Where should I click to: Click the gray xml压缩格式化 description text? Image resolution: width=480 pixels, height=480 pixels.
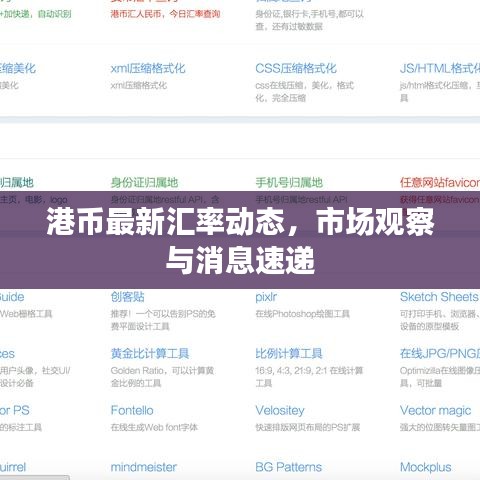pos(139,86)
